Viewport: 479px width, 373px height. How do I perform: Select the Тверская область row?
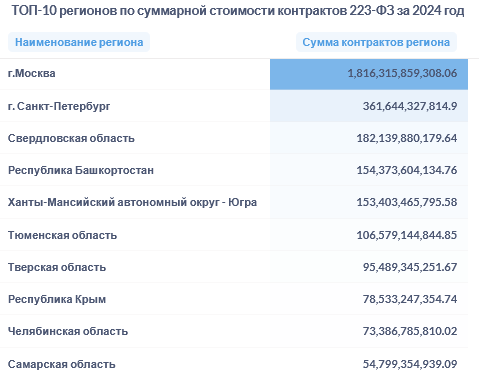point(234,267)
